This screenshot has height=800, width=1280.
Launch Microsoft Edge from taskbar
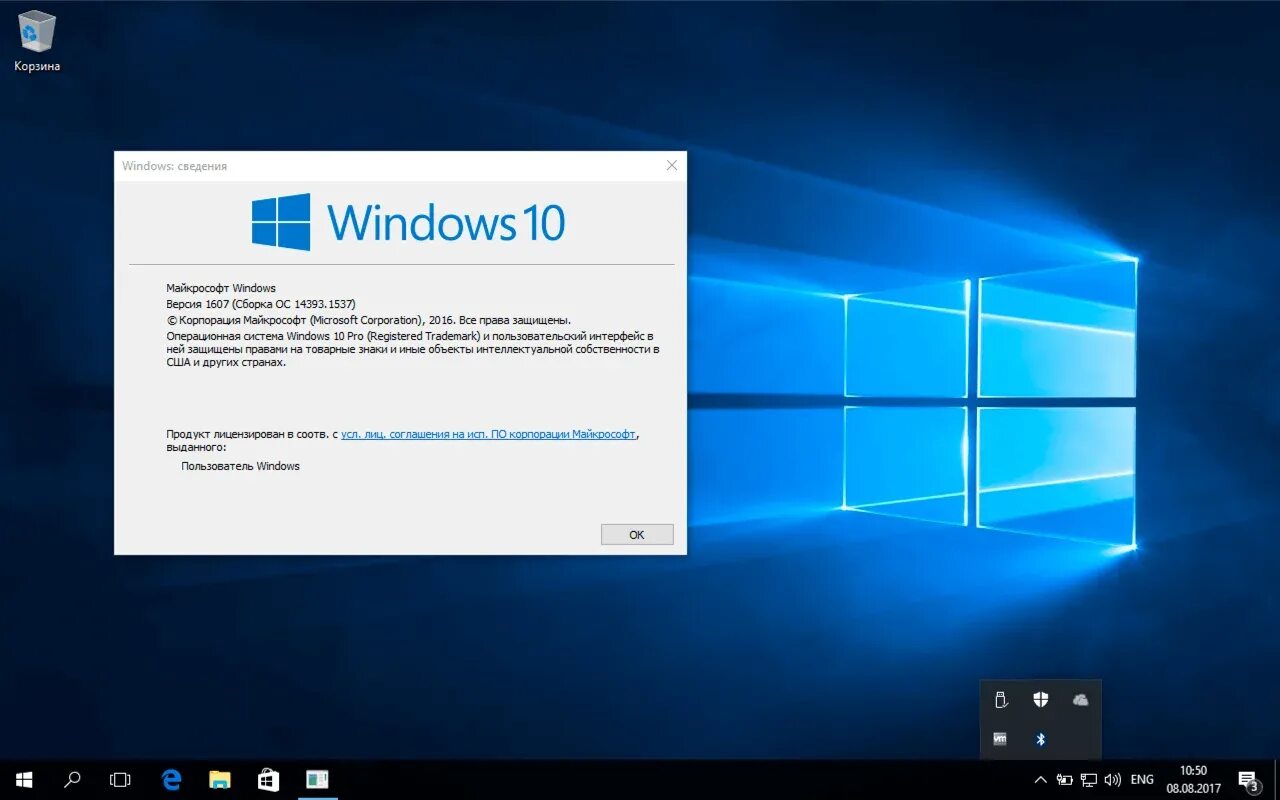point(171,779)
